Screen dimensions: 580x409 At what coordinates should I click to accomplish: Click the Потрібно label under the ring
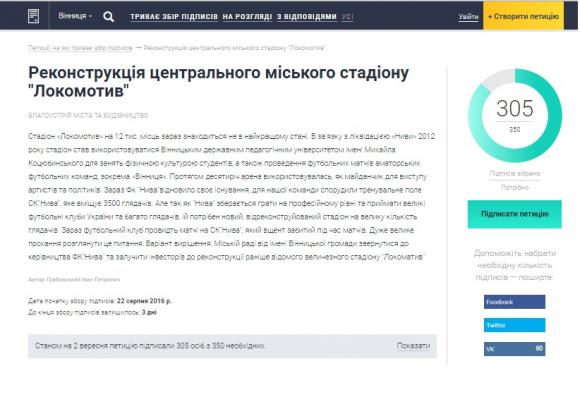tap(515, 187)
